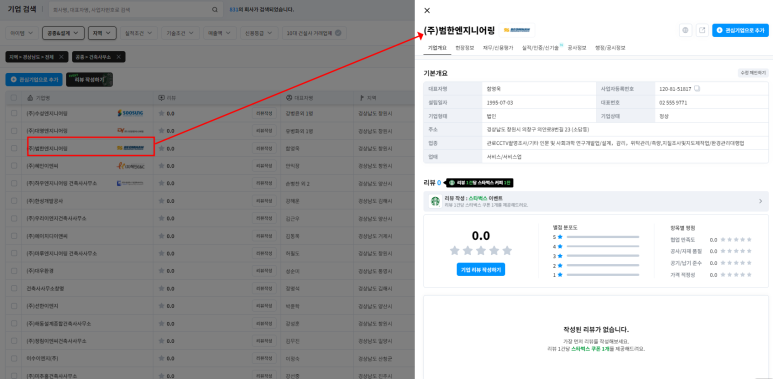Click the 기업 리뷰 작성하기 button

point(481,270)
